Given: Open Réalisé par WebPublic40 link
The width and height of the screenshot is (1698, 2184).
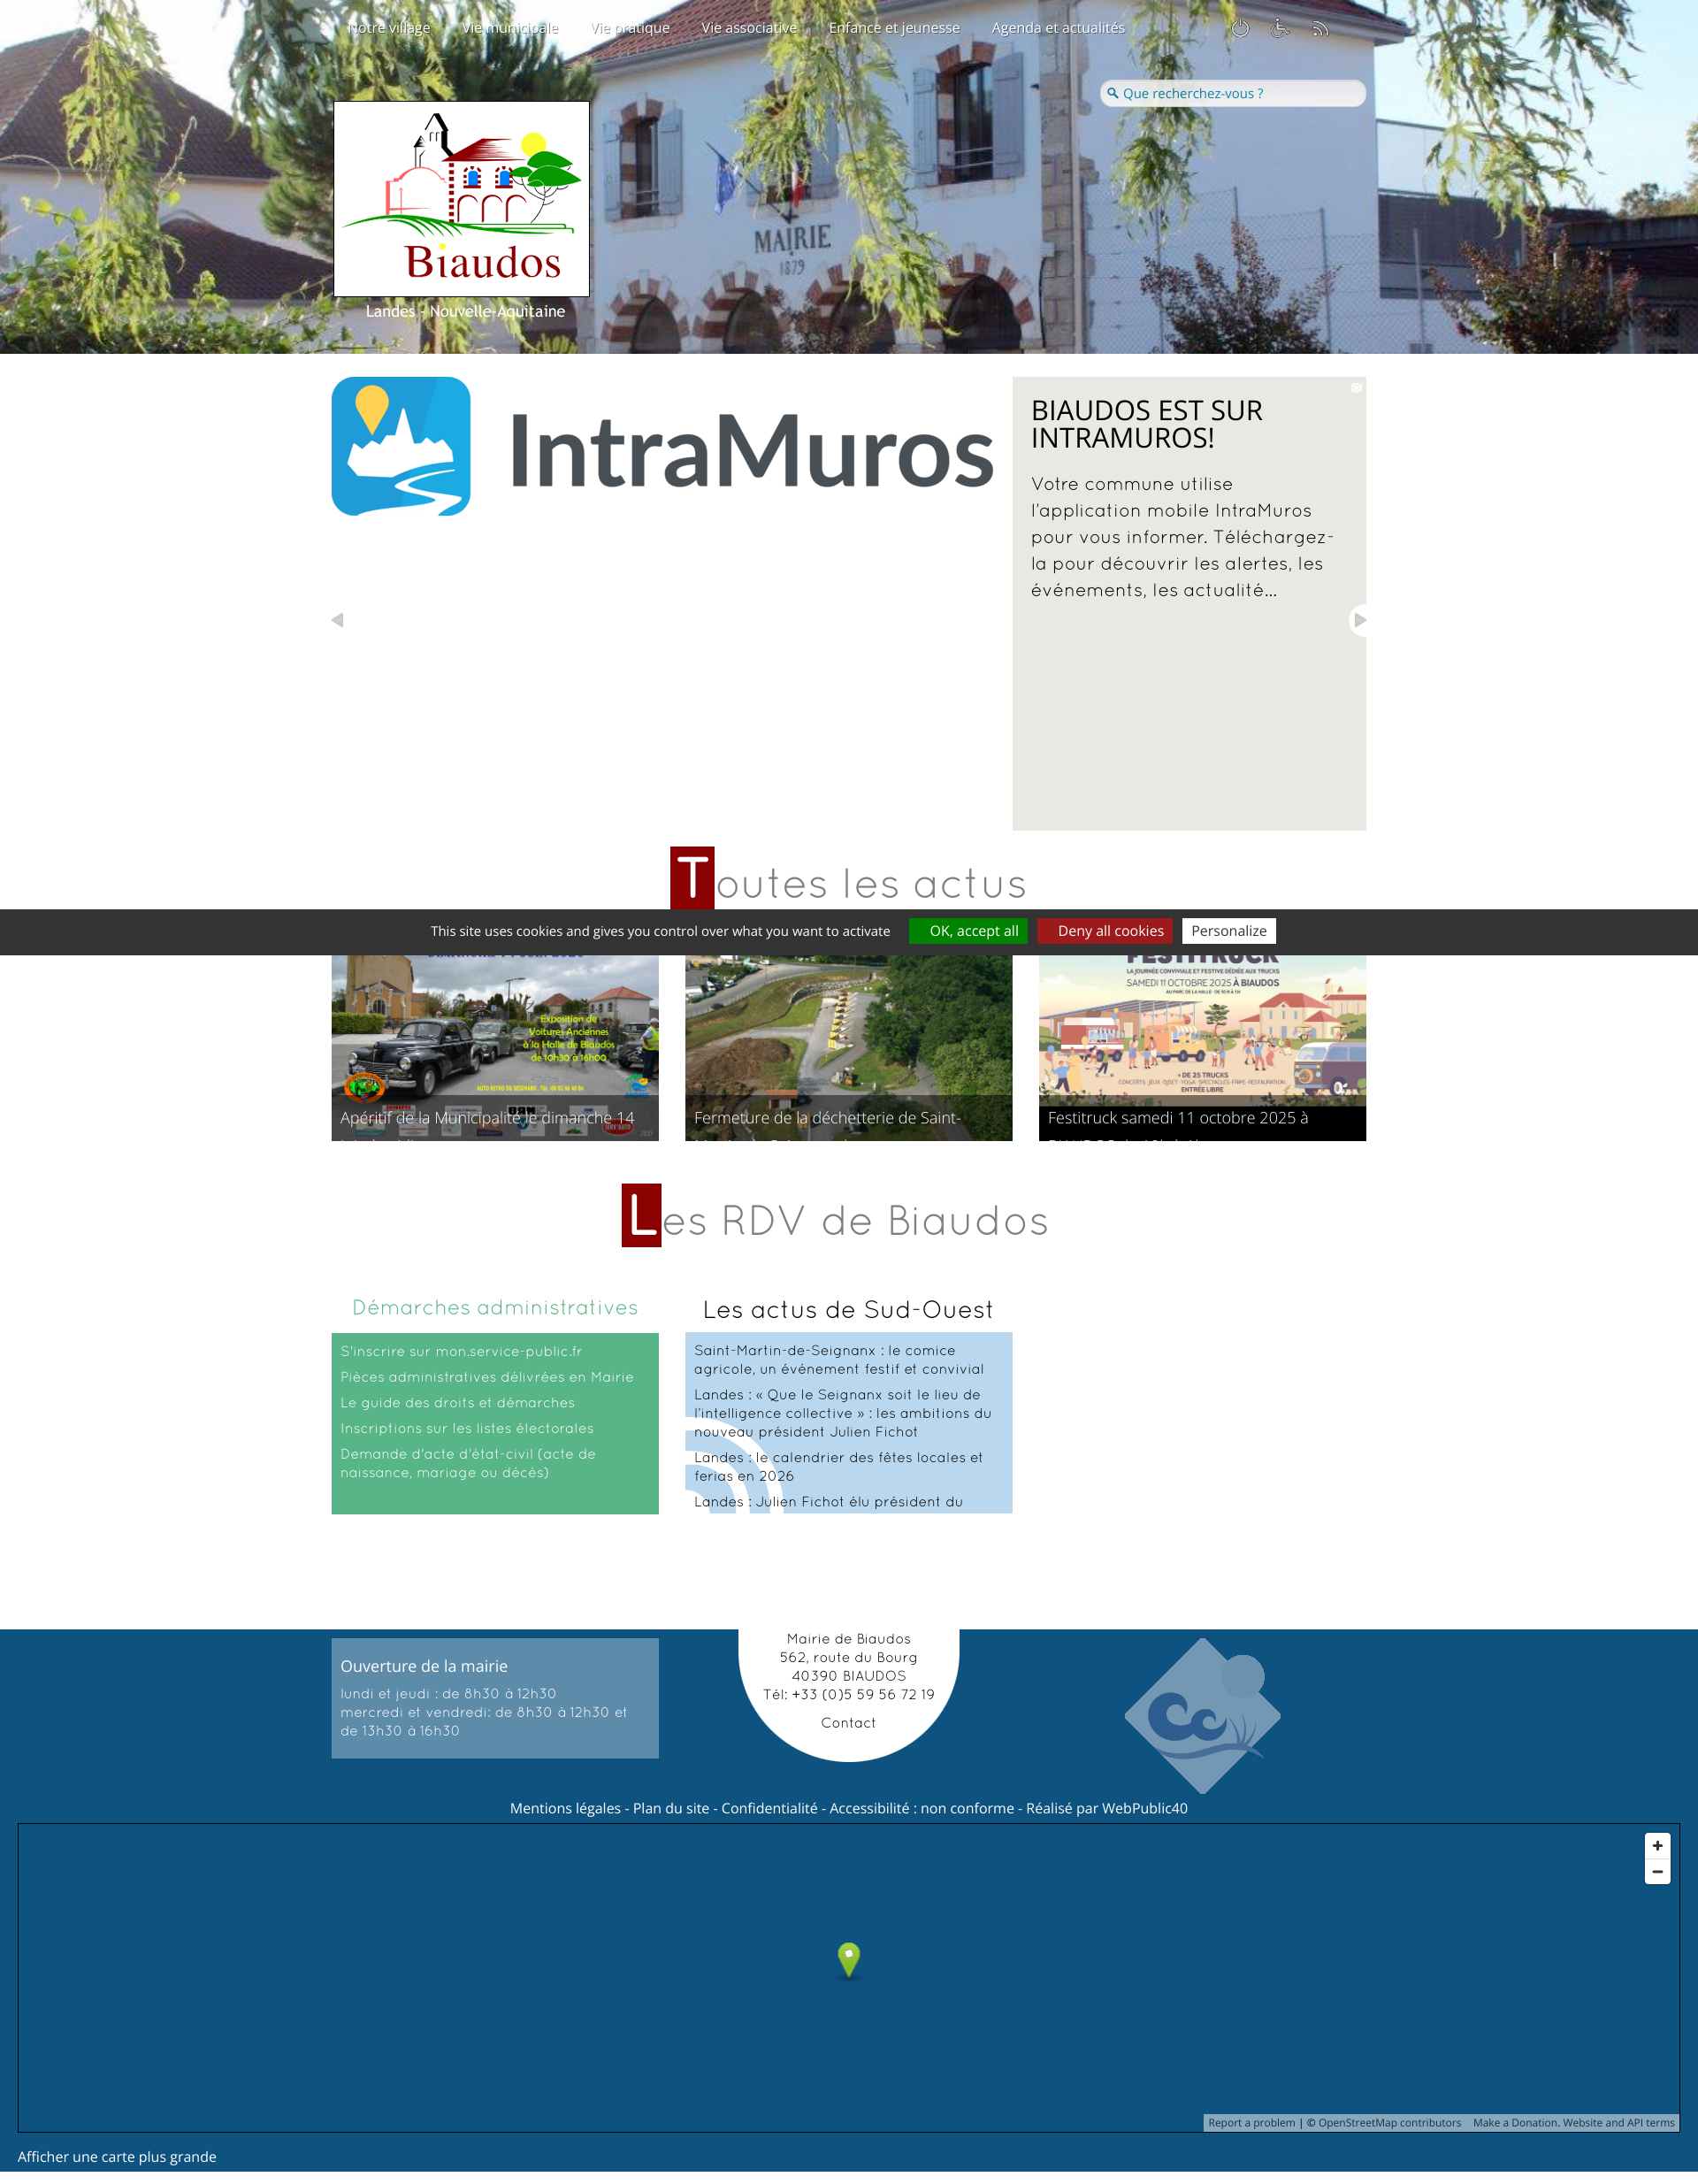Looking at the screenshot, I should coord(1107,1808).
